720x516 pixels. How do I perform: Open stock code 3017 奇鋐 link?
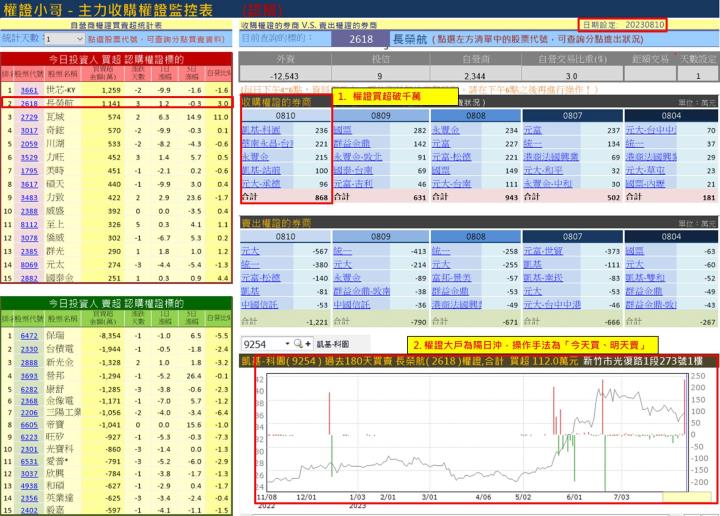[29, 130]
